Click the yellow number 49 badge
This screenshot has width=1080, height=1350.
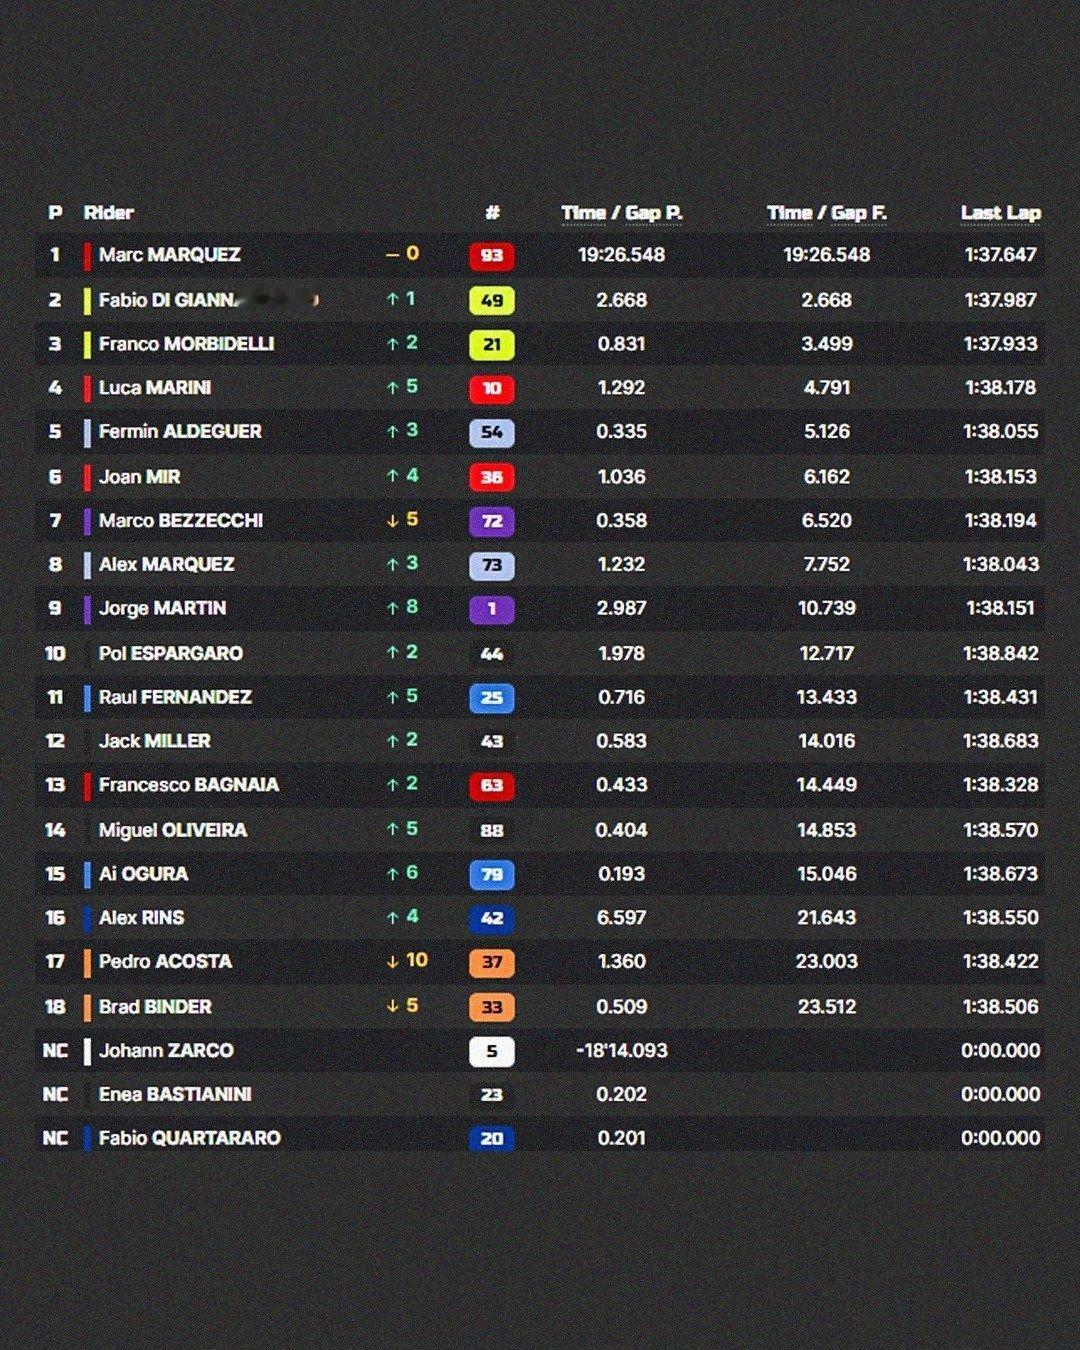(x=491, y=300)
